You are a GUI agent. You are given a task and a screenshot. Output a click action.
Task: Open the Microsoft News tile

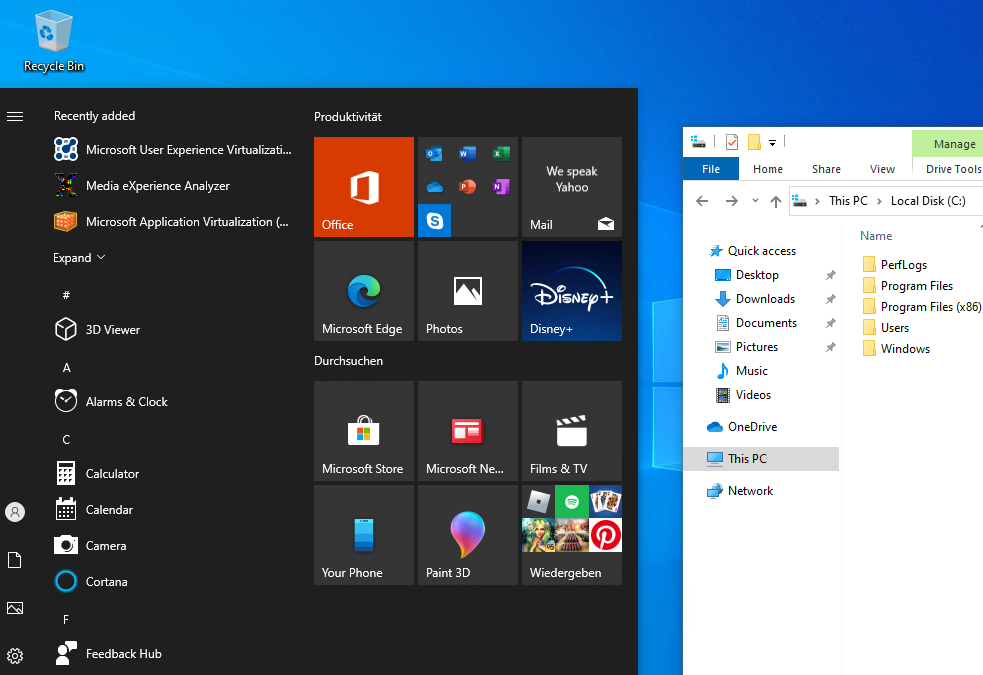(468, 431)
